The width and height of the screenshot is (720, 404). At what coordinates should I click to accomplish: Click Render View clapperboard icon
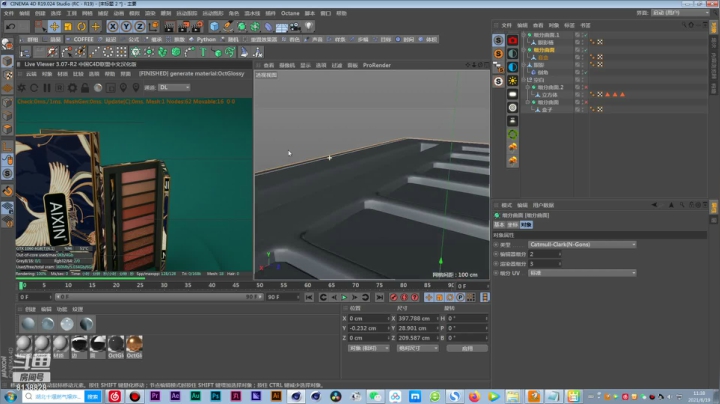(x=169, y=27)
